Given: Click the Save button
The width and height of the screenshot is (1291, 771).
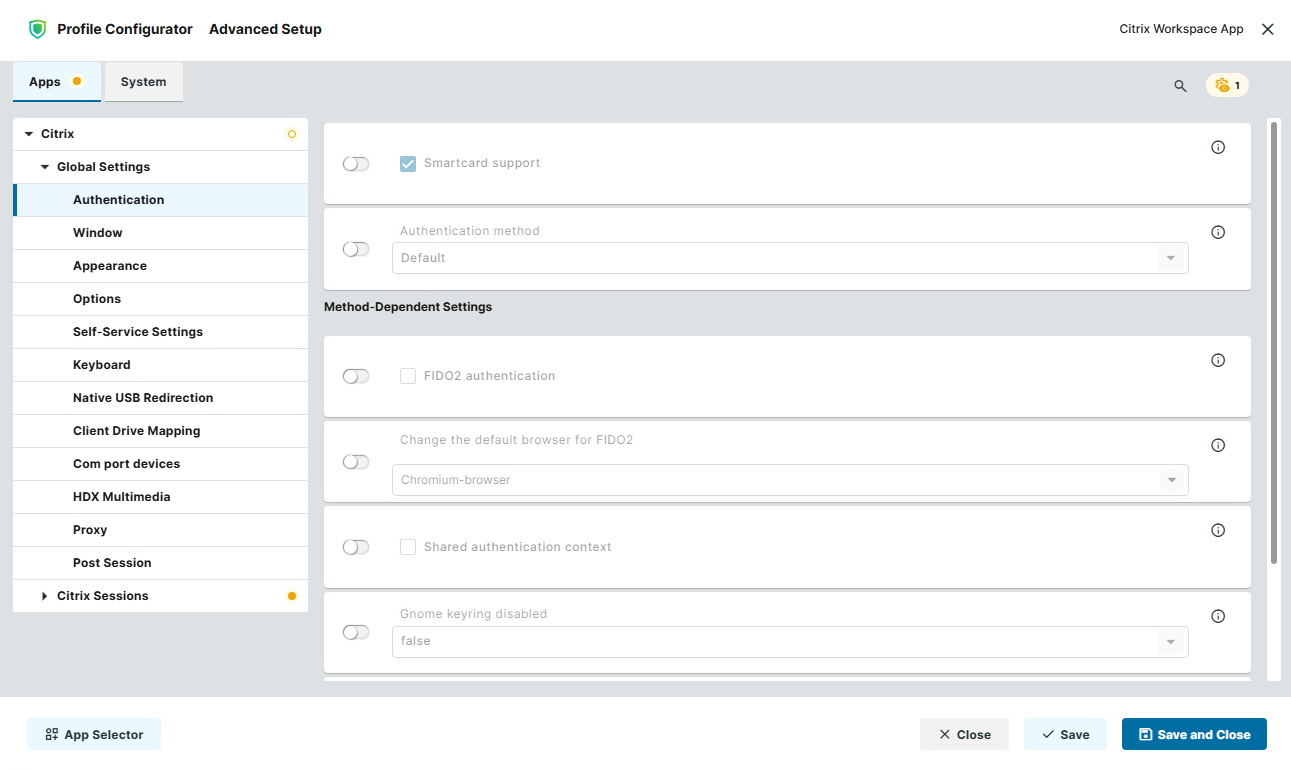Looking at the screenshot, I should pos(1065,734).
